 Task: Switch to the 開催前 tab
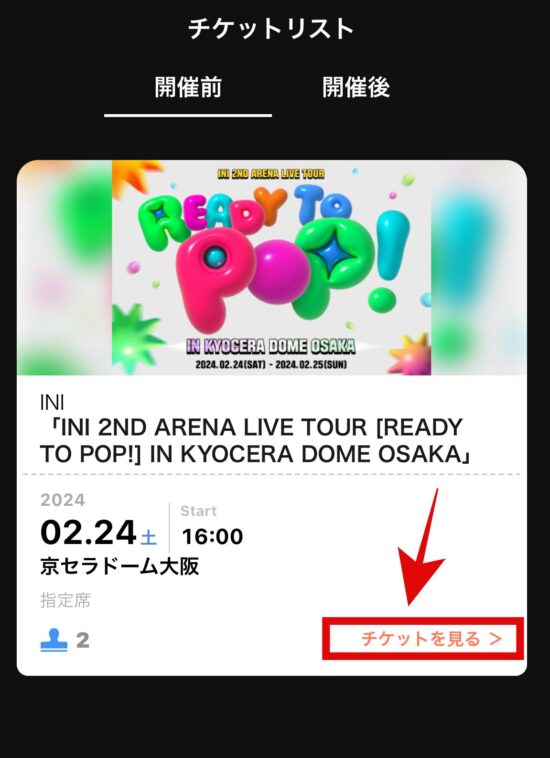pyautogui.click(x=188, y=87)
